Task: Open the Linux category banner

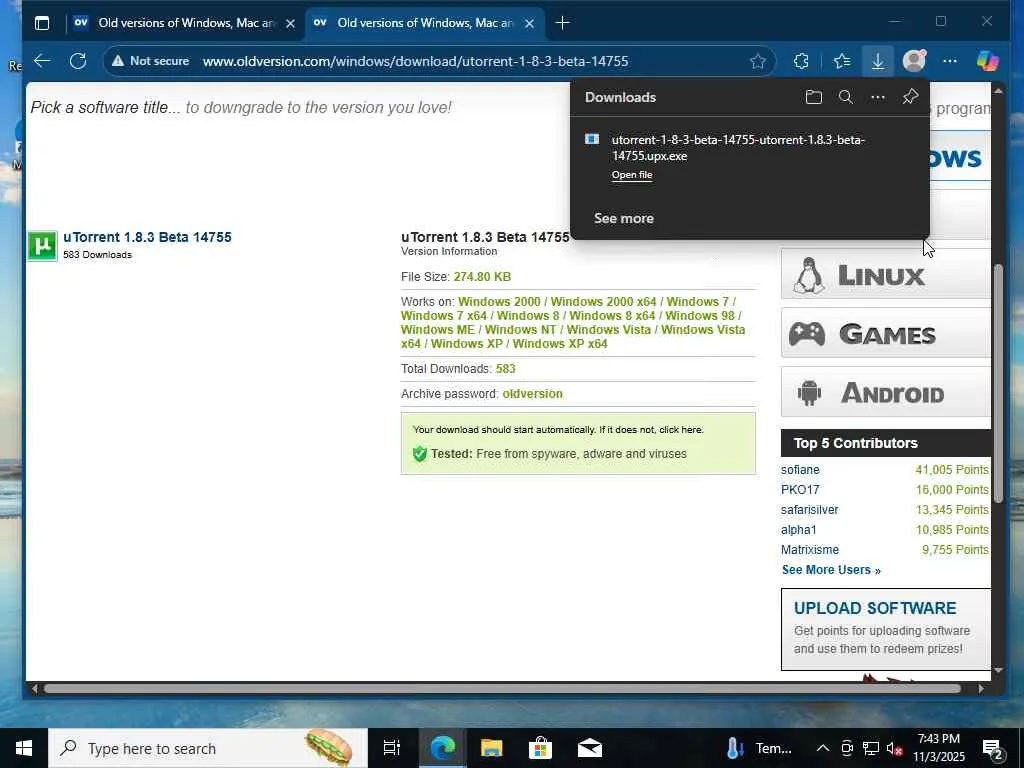Action: click(x=886, y=274)
